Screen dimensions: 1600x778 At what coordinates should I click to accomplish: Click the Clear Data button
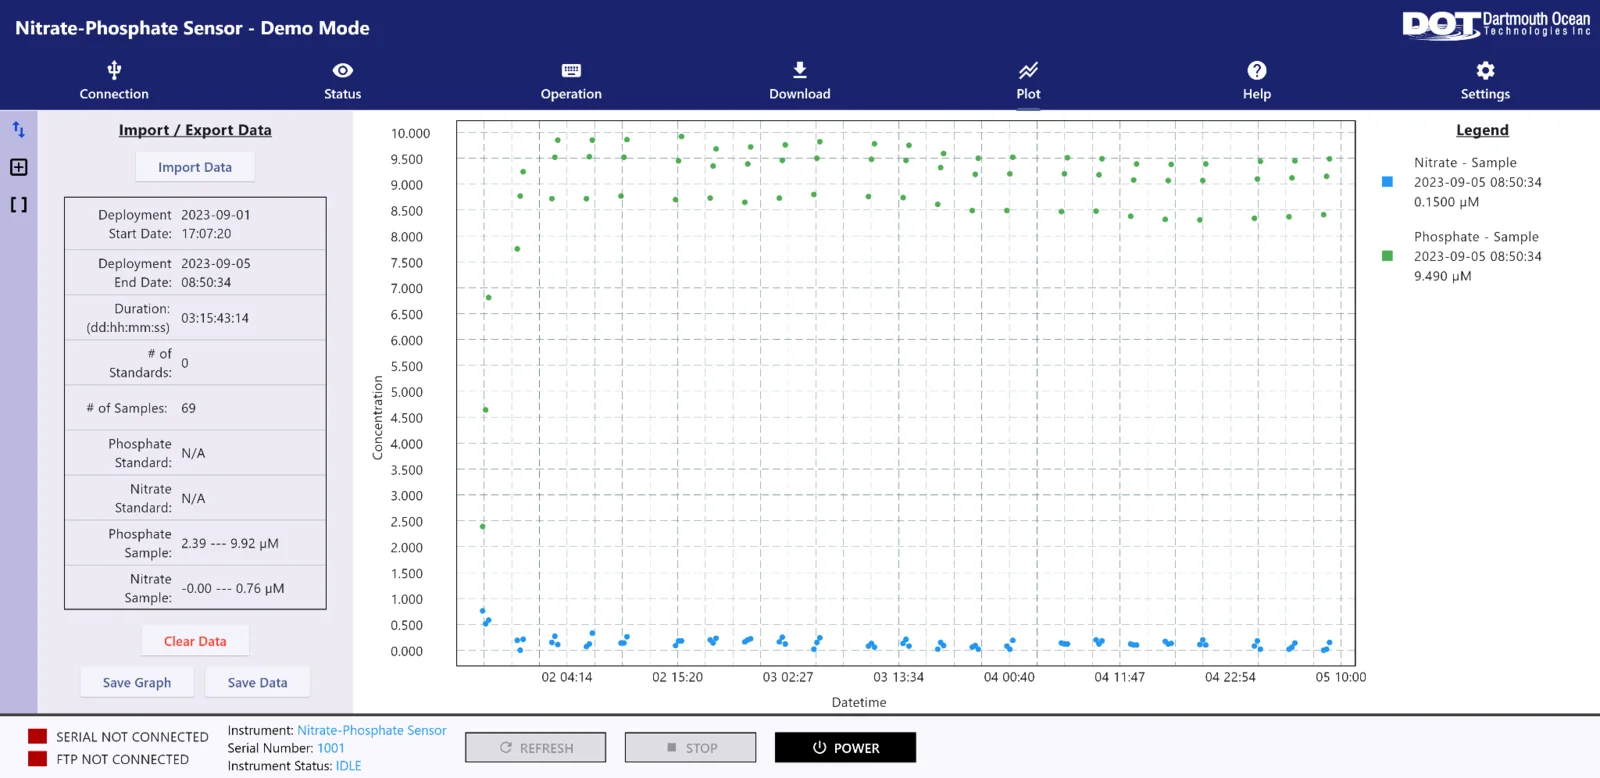195,641
